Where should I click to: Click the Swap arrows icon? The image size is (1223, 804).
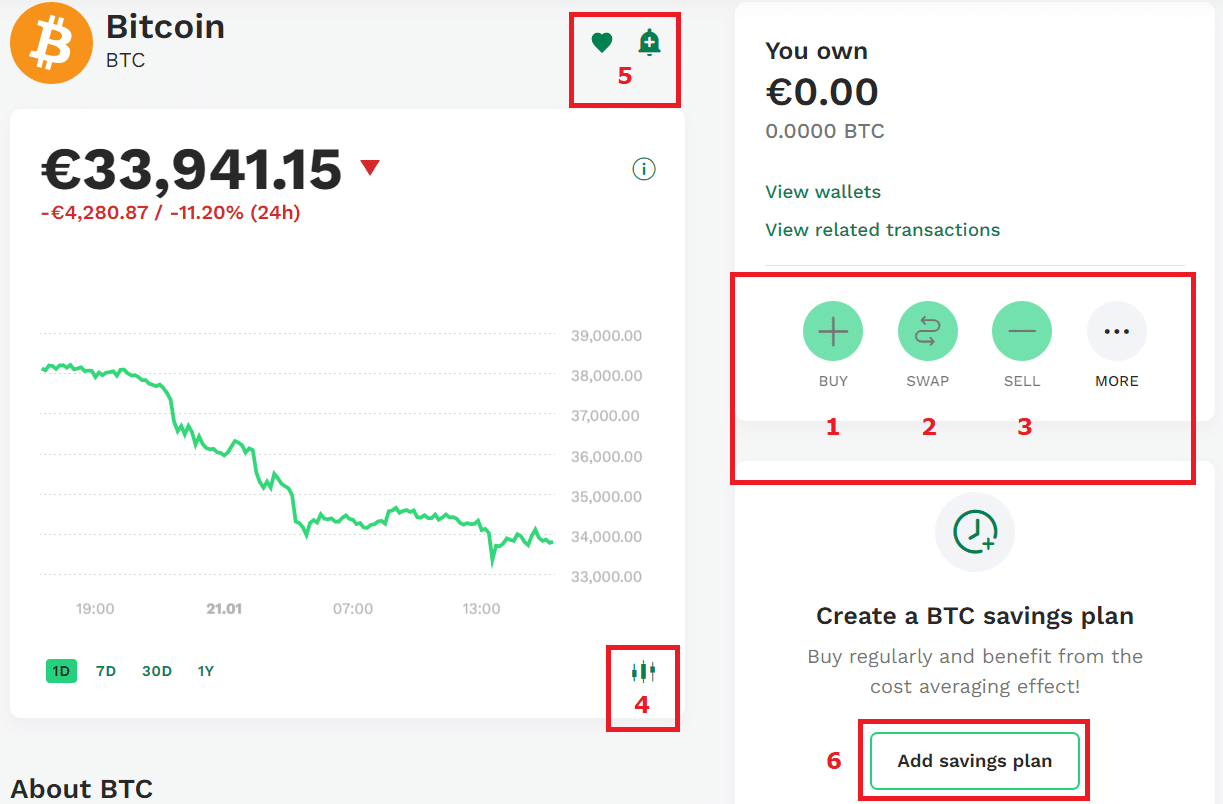coord(927,331)
